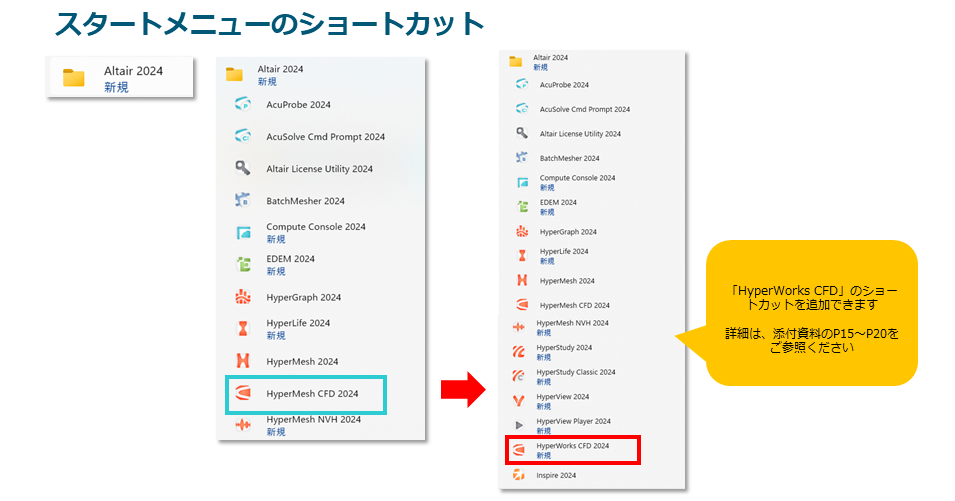955x501 pixels.
Task: Click AcuProbe 2024 icon in middle list
Action: pos(243,104)
